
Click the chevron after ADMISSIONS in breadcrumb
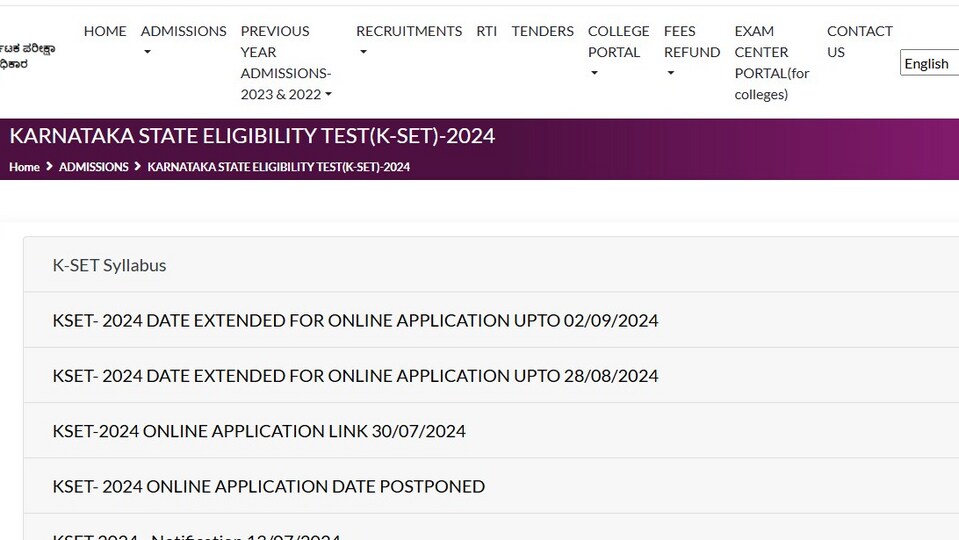click(138, 166)
